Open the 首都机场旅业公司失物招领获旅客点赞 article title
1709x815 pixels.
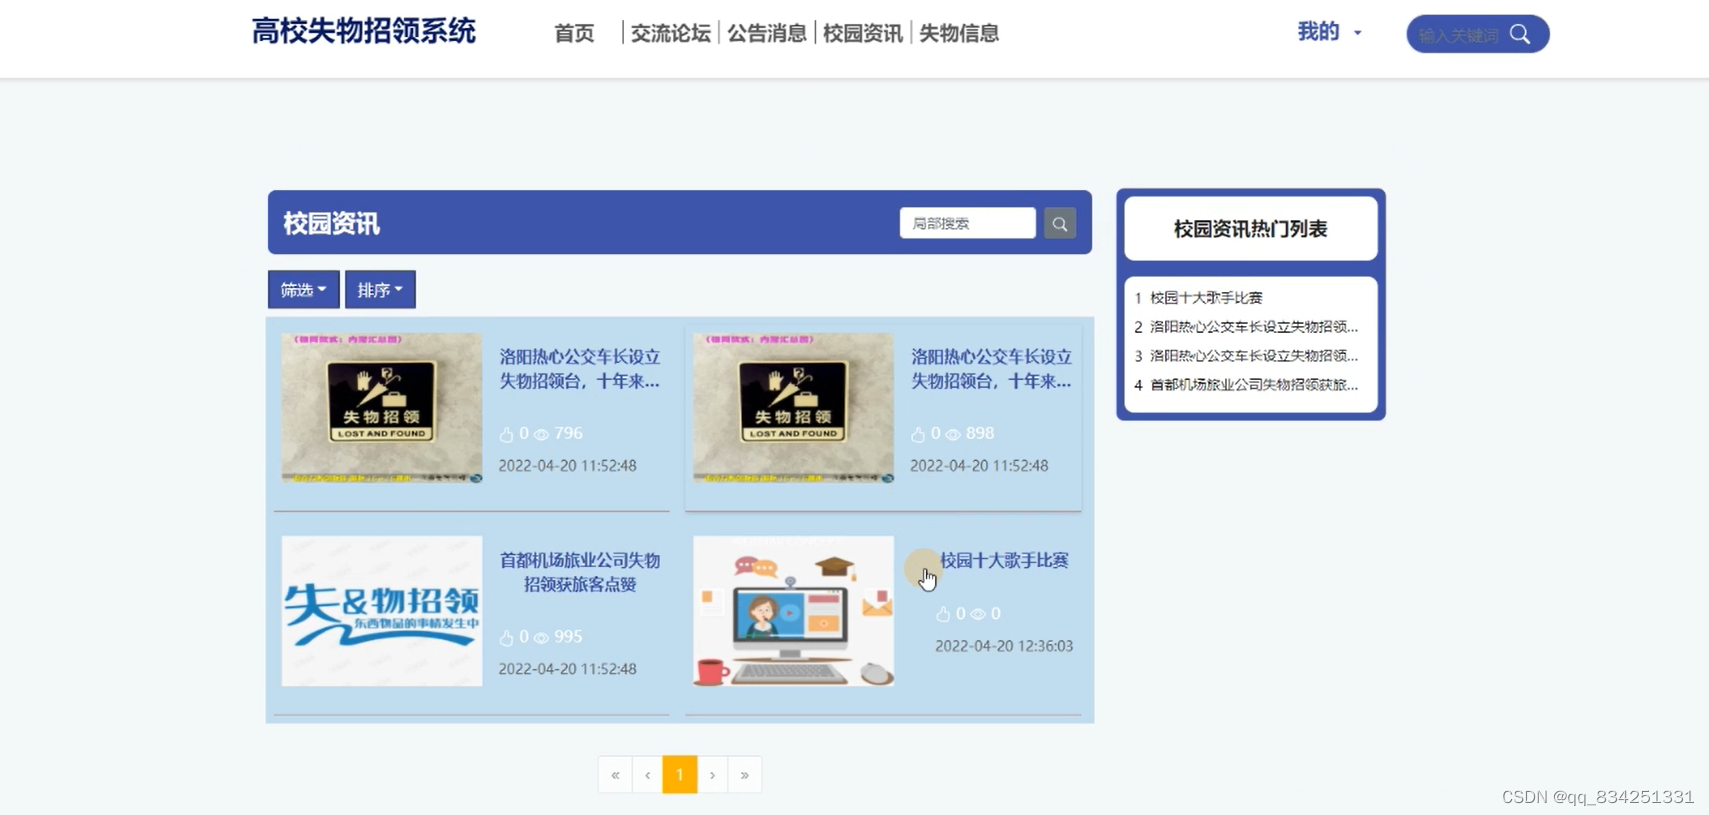tap(580, 572)
